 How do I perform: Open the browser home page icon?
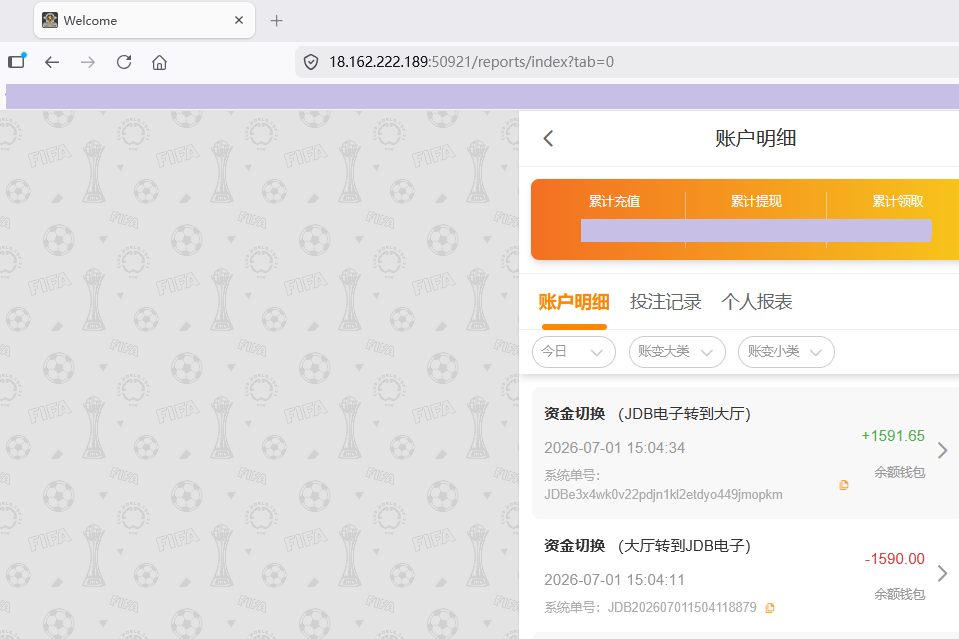pos(160,62)
